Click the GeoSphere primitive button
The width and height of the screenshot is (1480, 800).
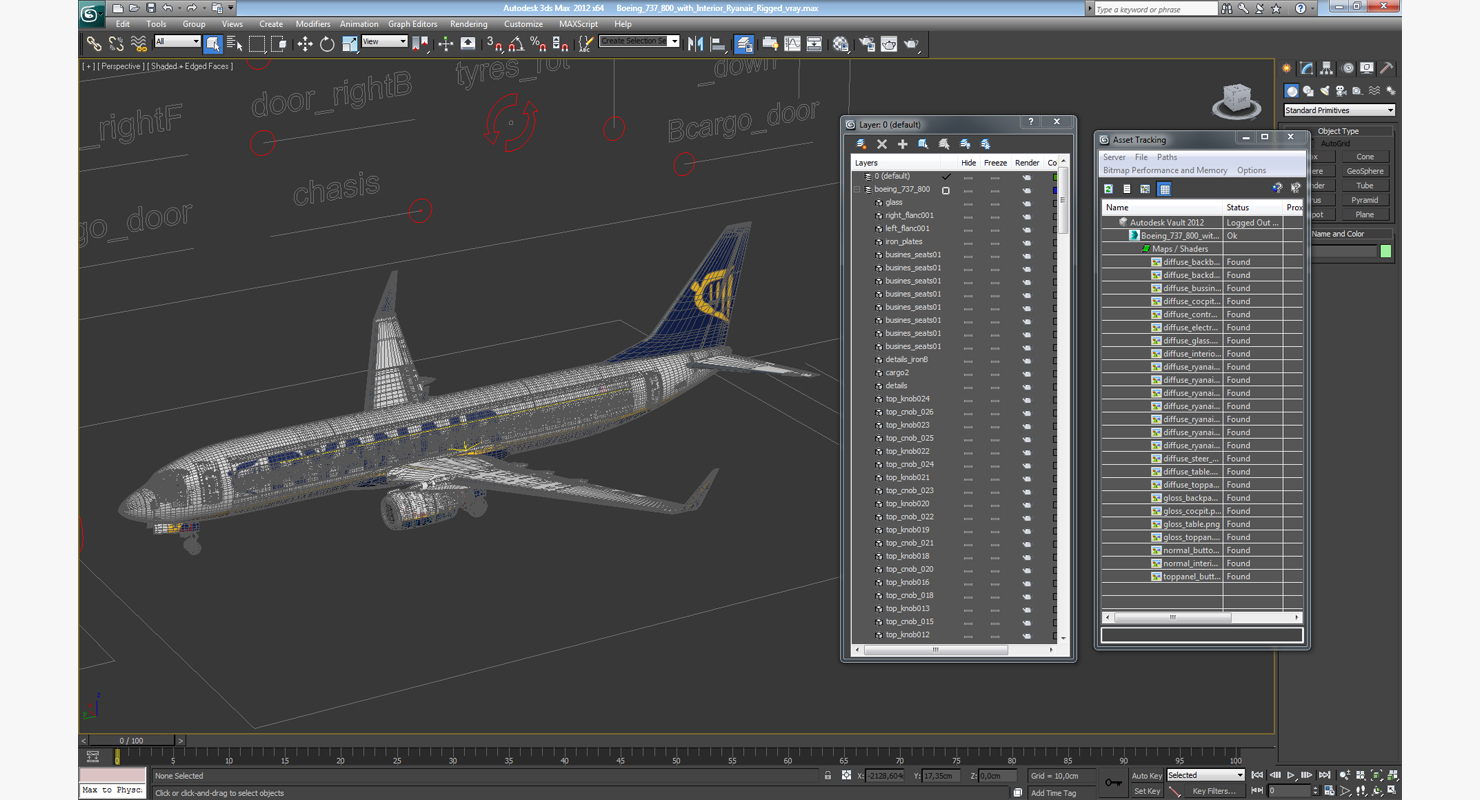(1365, 171)
